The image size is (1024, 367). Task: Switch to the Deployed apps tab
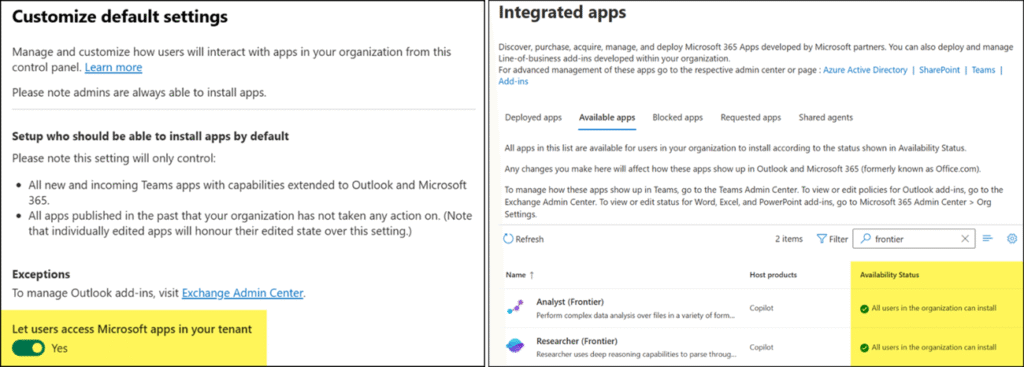click(534, 118)
